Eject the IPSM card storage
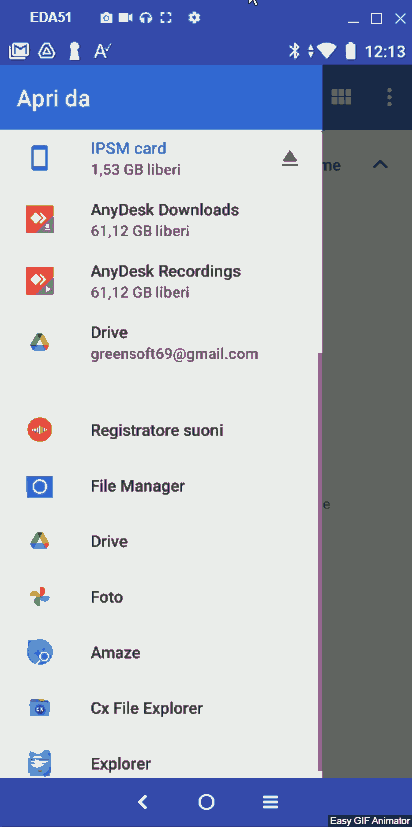 coord(290,159)
